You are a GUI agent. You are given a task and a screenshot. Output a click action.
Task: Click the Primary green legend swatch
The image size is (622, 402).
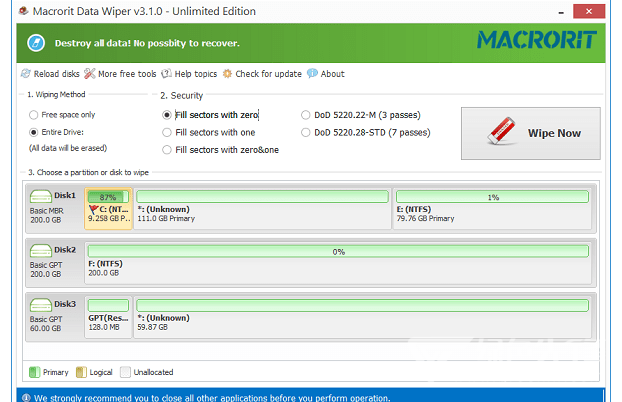(x=35, y=372)
